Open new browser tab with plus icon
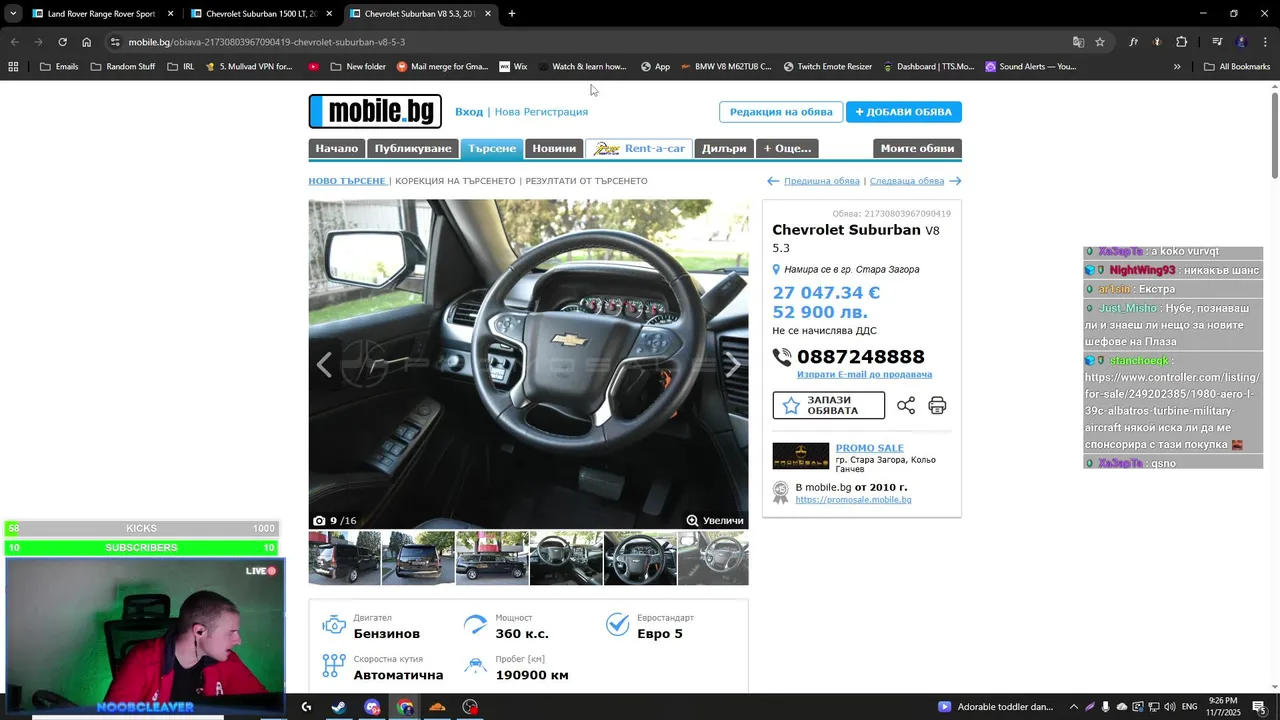Screen dimensions: 1280x720 pyautogui.click(x=512, y=14)
